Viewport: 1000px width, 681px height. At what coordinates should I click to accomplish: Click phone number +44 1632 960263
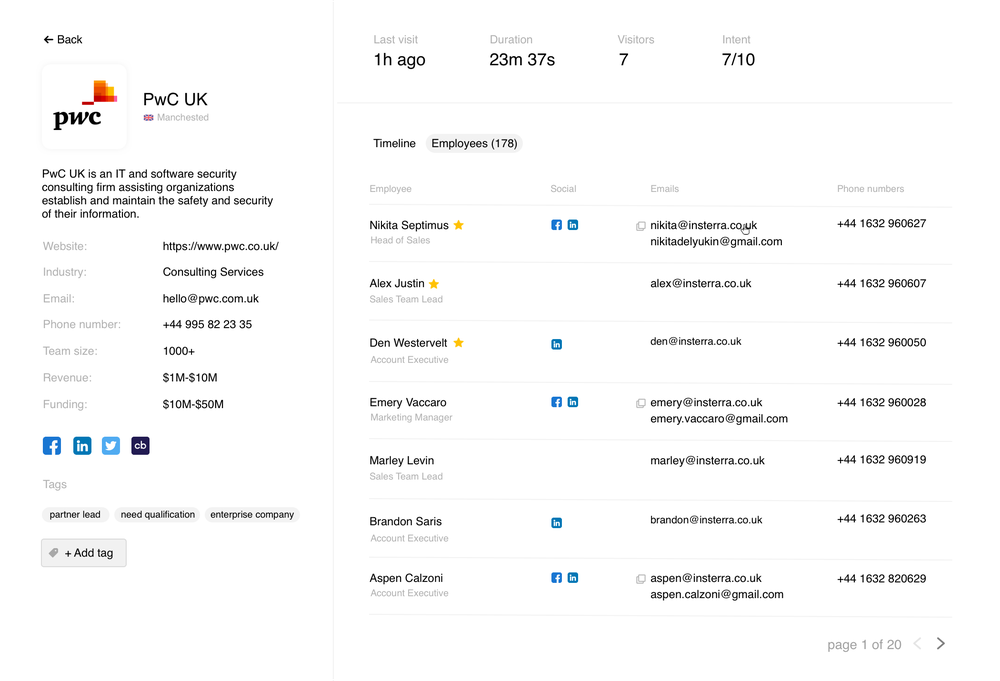coord(881,518)
